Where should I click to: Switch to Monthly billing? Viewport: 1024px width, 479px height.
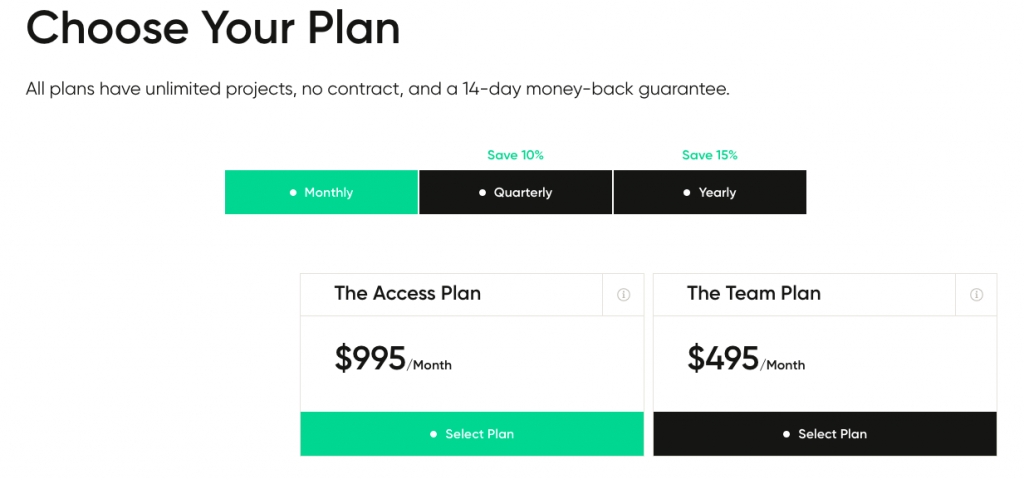tap(321, 192)
